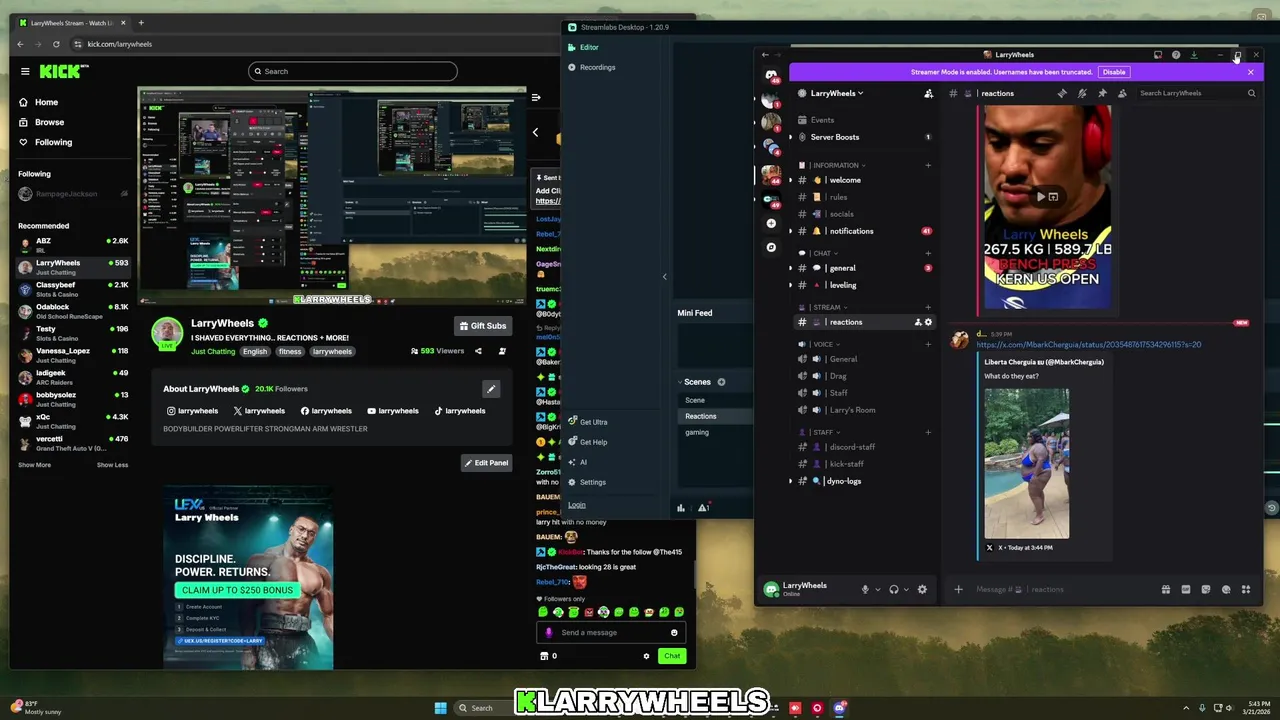Go to Kick Home
The height and width of the screenshot is (720, 1280).
tap(39, 102)
